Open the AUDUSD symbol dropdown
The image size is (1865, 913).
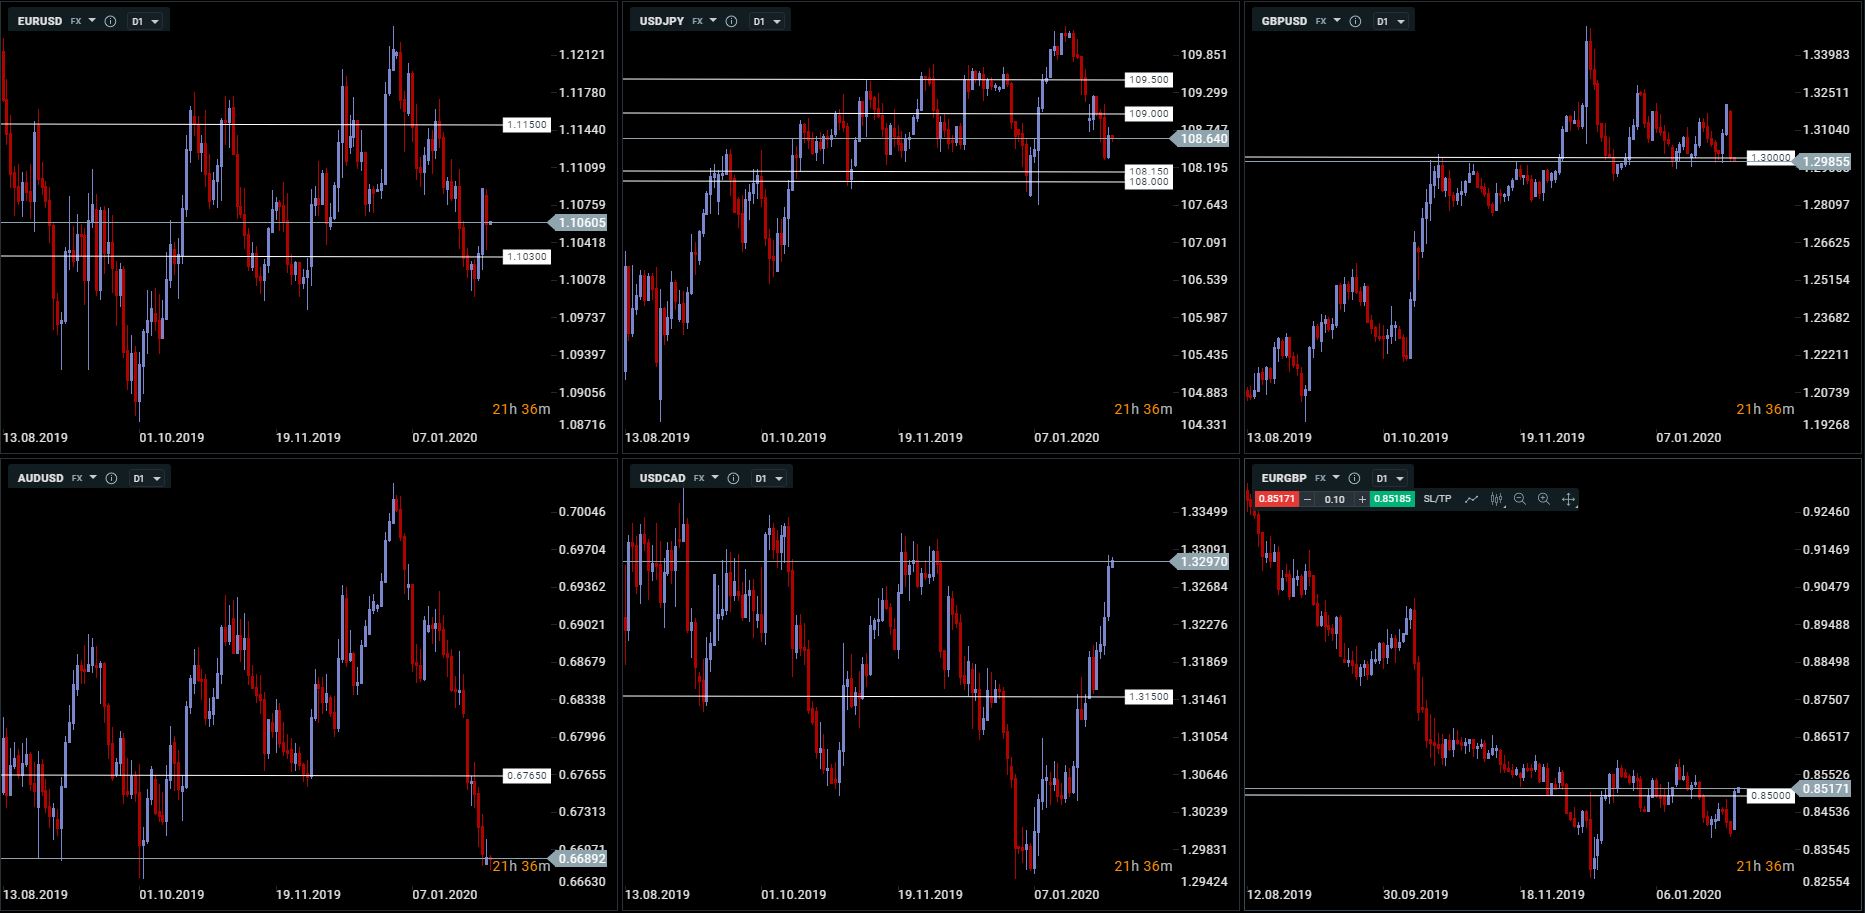coord(94,477)
